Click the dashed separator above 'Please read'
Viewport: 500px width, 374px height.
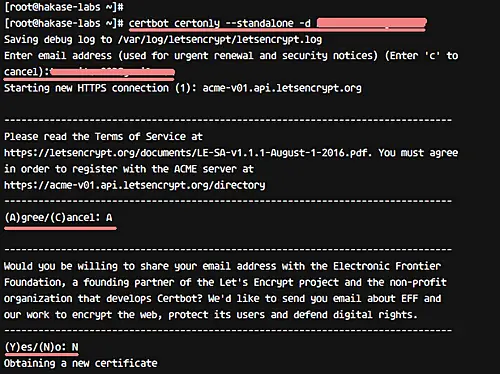[228, 120]
